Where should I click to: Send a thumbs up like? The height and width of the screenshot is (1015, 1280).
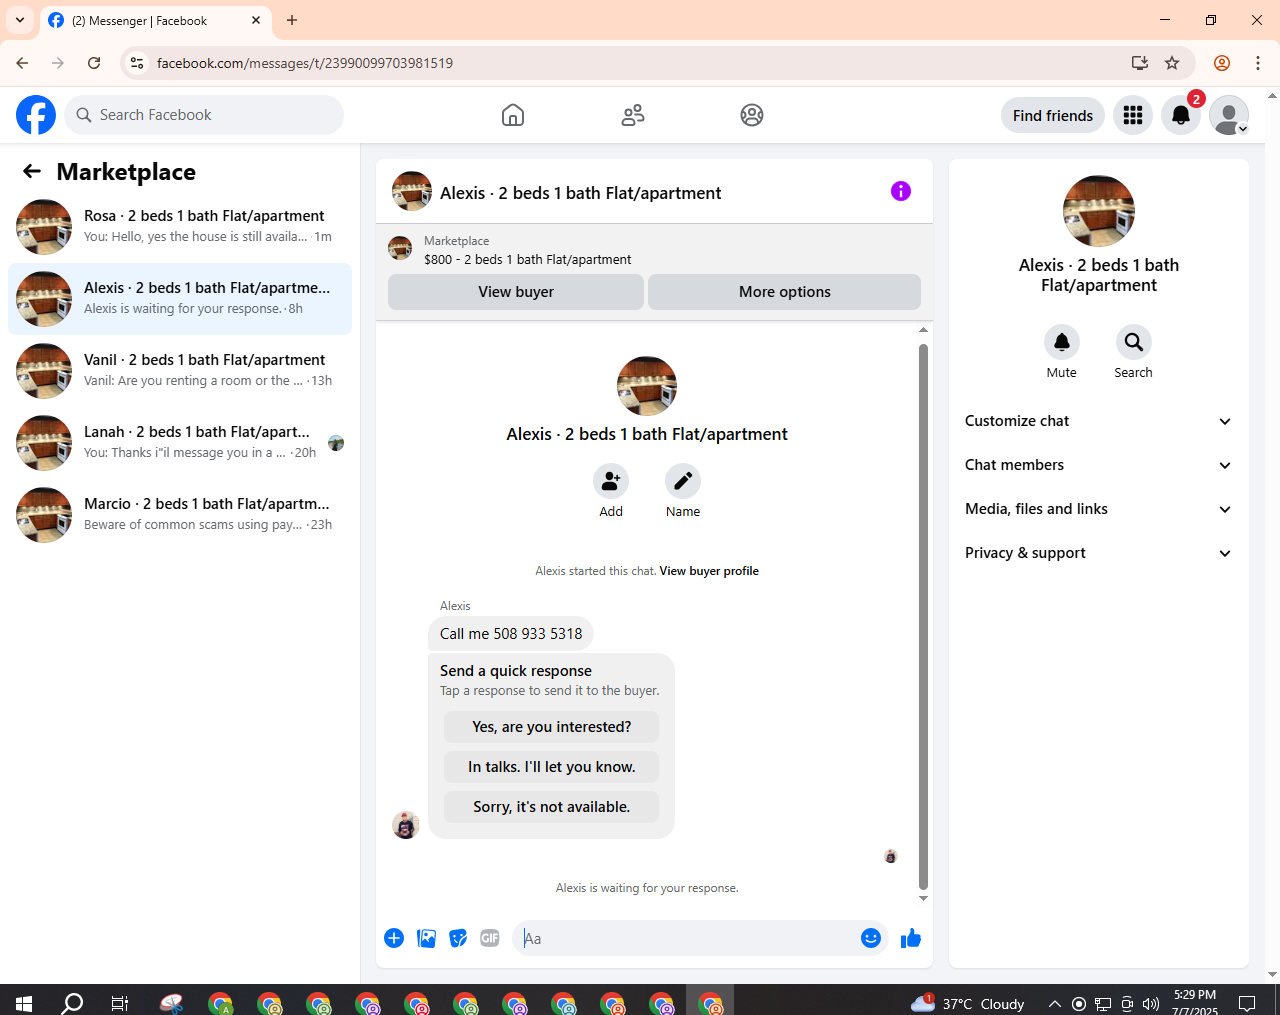coord(911,938)
